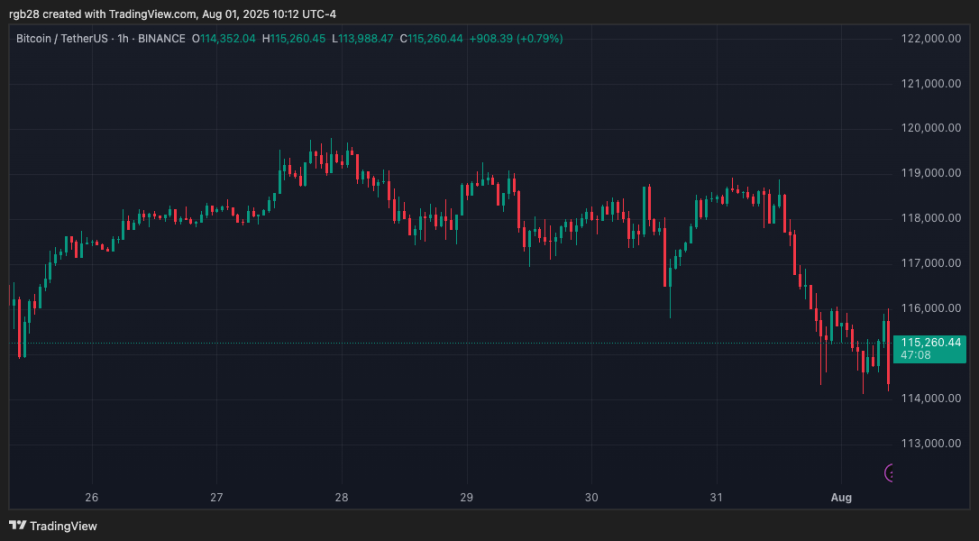This screenshot has height=541, width=979.
Task: Click the date label 28 on time axis
Action: 342,497
